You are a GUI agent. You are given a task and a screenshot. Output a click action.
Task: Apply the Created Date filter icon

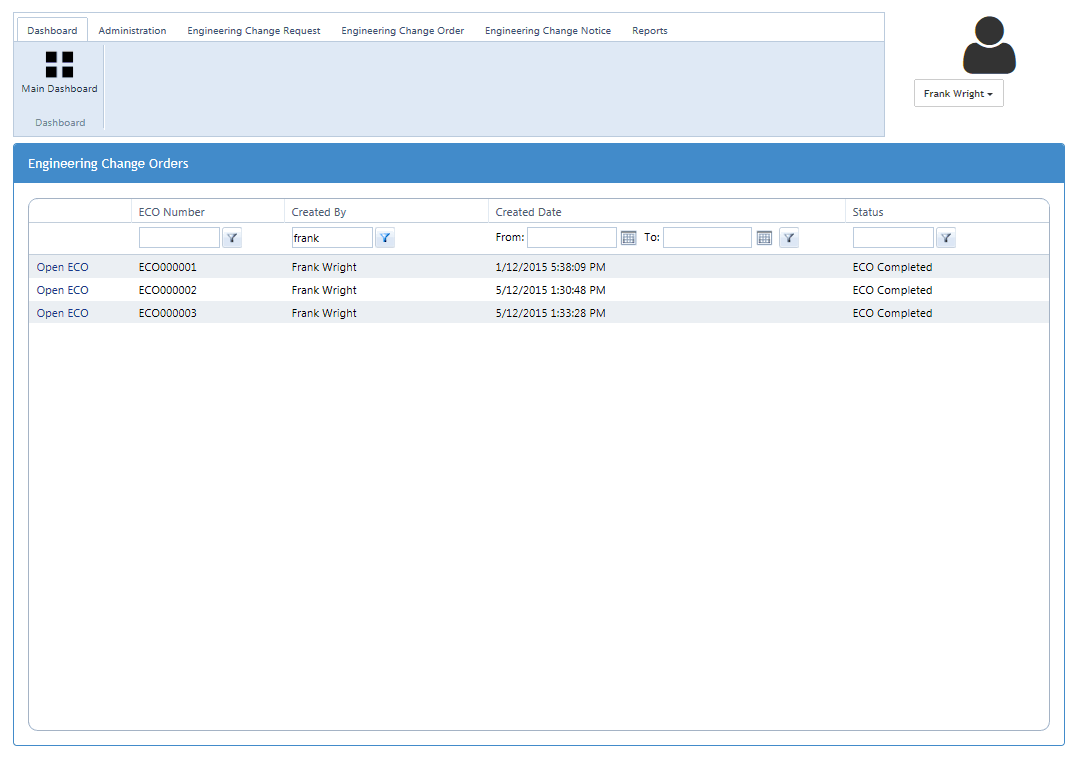[x=789, y=238]
